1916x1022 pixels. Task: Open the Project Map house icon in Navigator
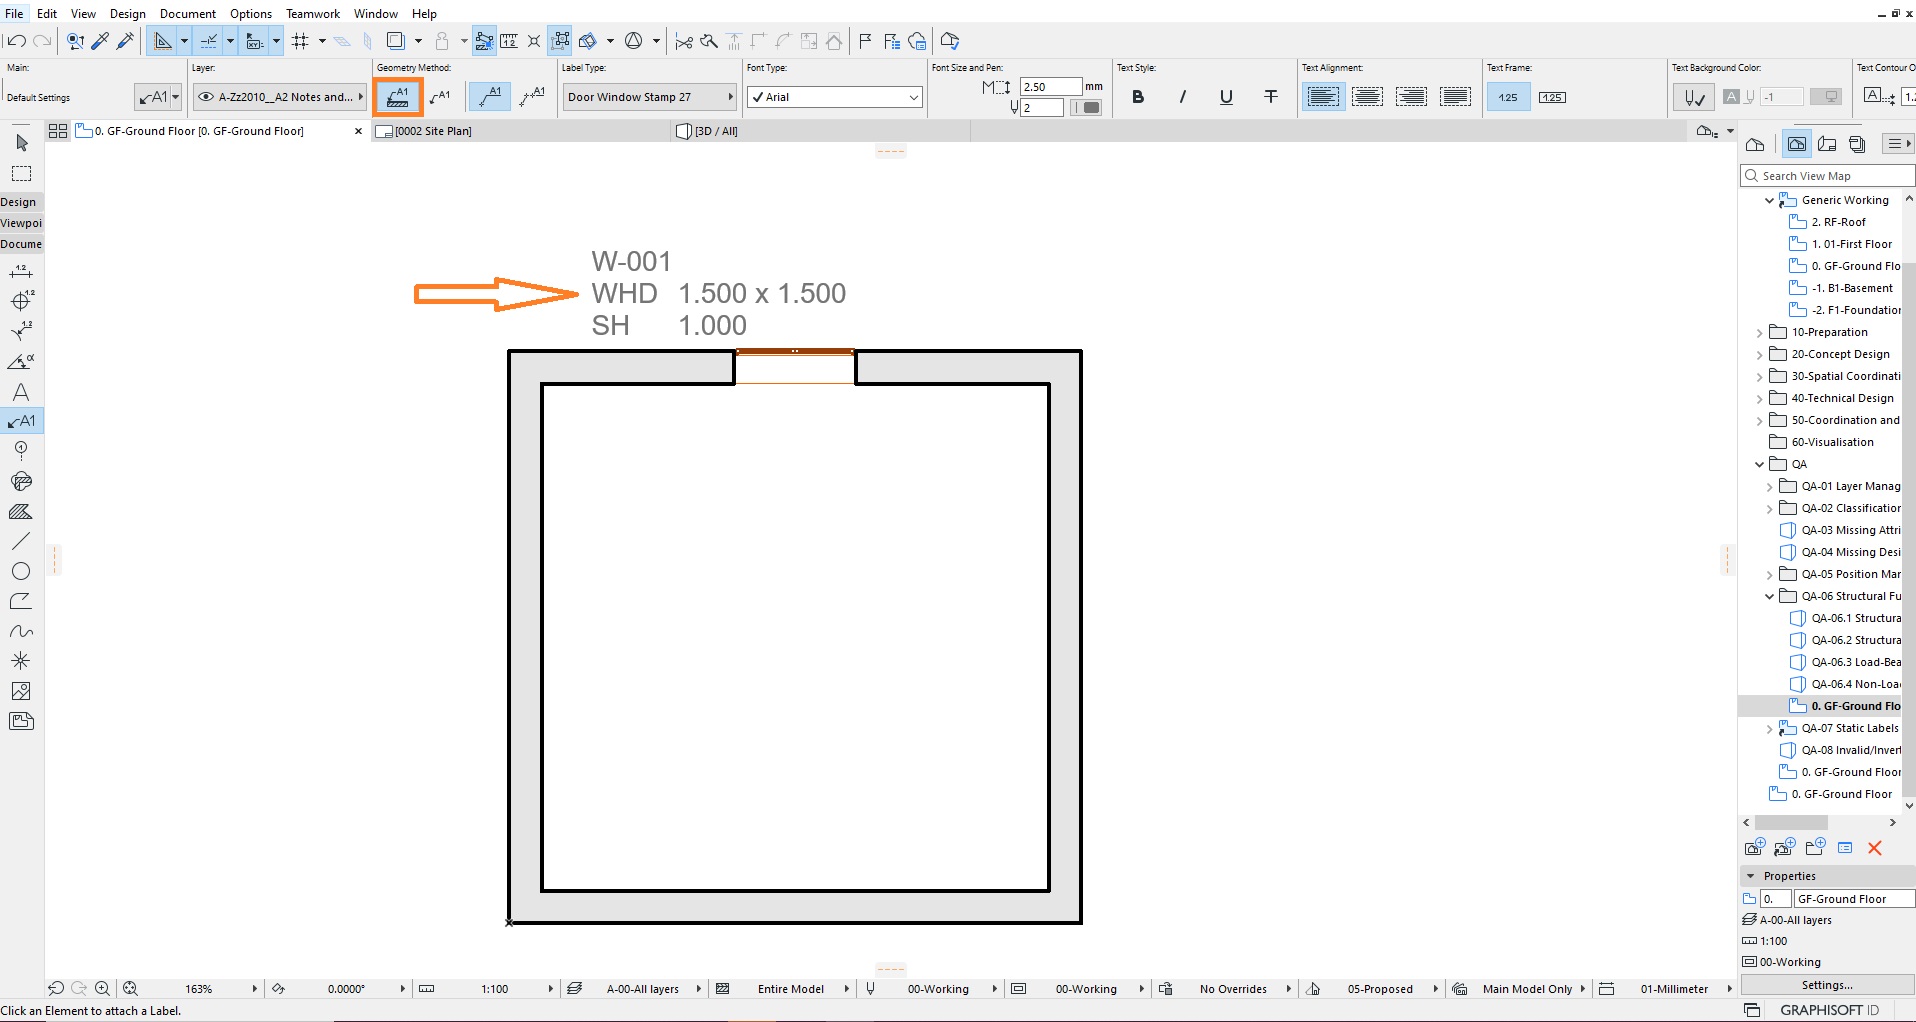[x=1755, y=144]
